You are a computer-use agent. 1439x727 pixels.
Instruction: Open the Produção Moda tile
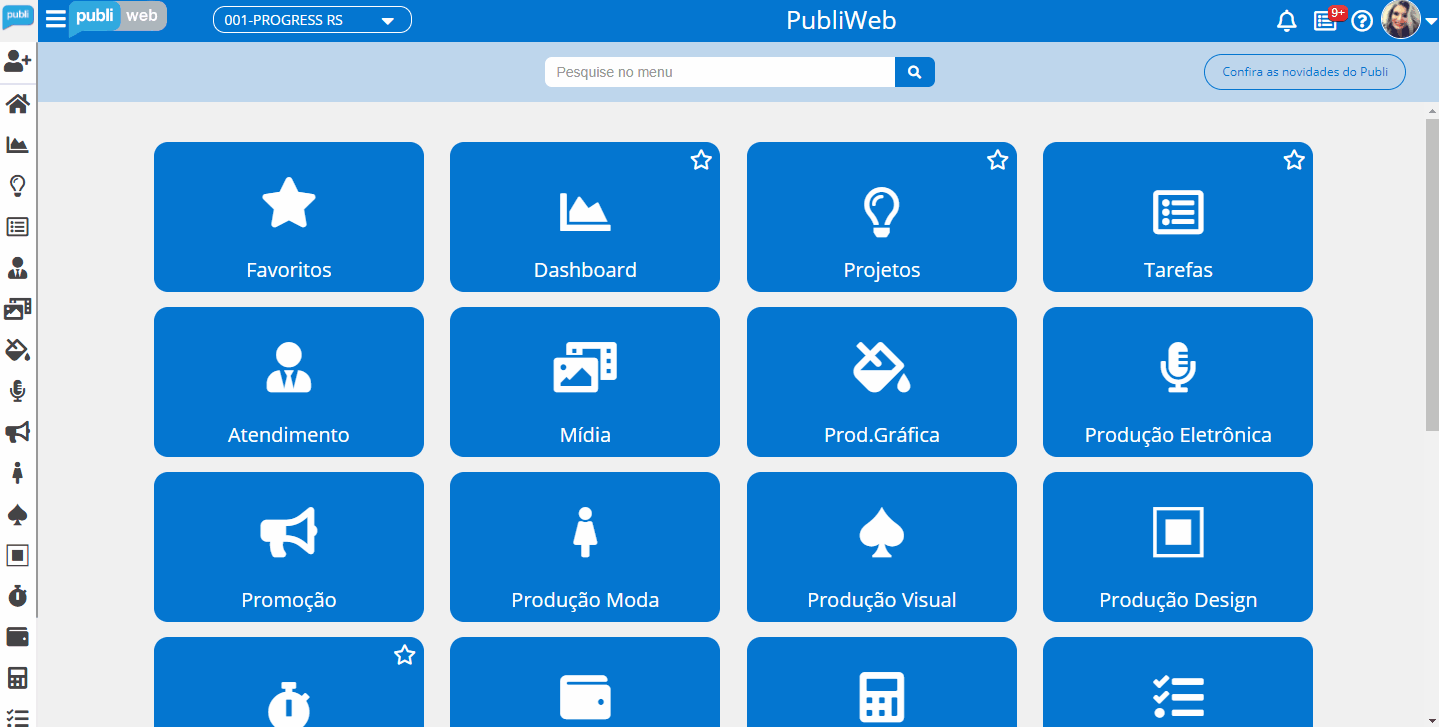click(585, 547)
